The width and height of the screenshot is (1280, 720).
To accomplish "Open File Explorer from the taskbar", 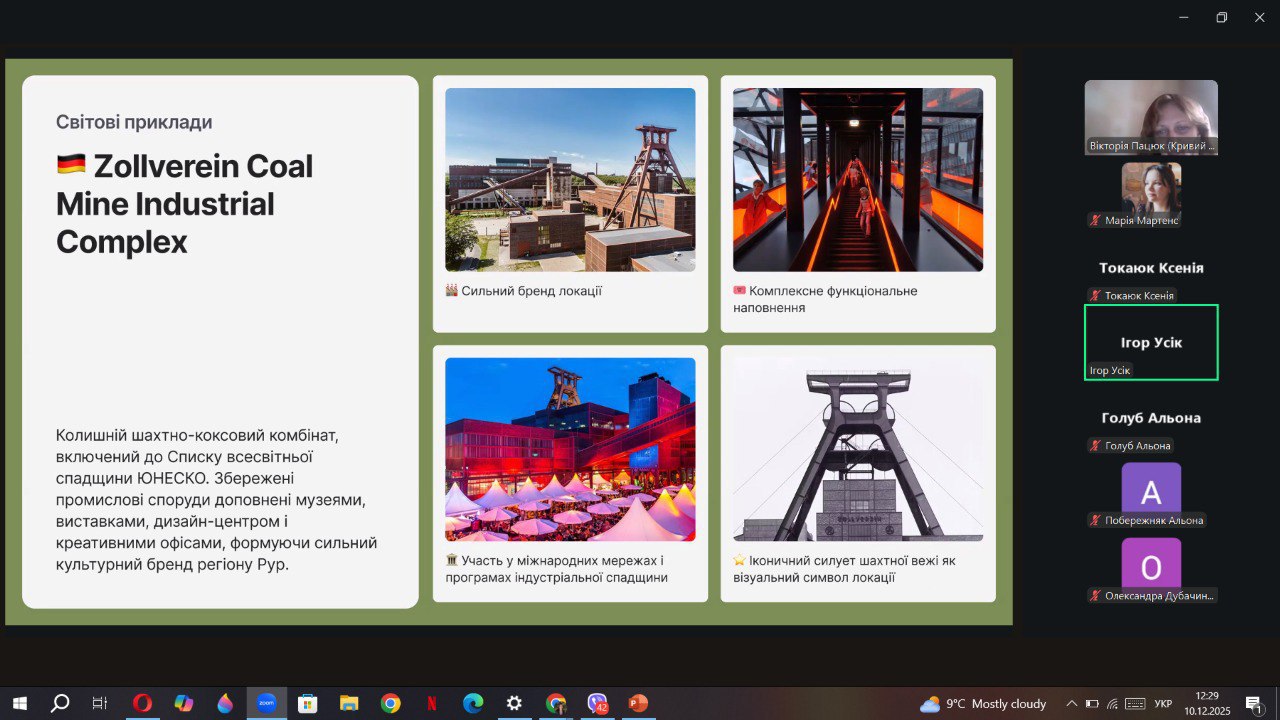I will (349, 703).
